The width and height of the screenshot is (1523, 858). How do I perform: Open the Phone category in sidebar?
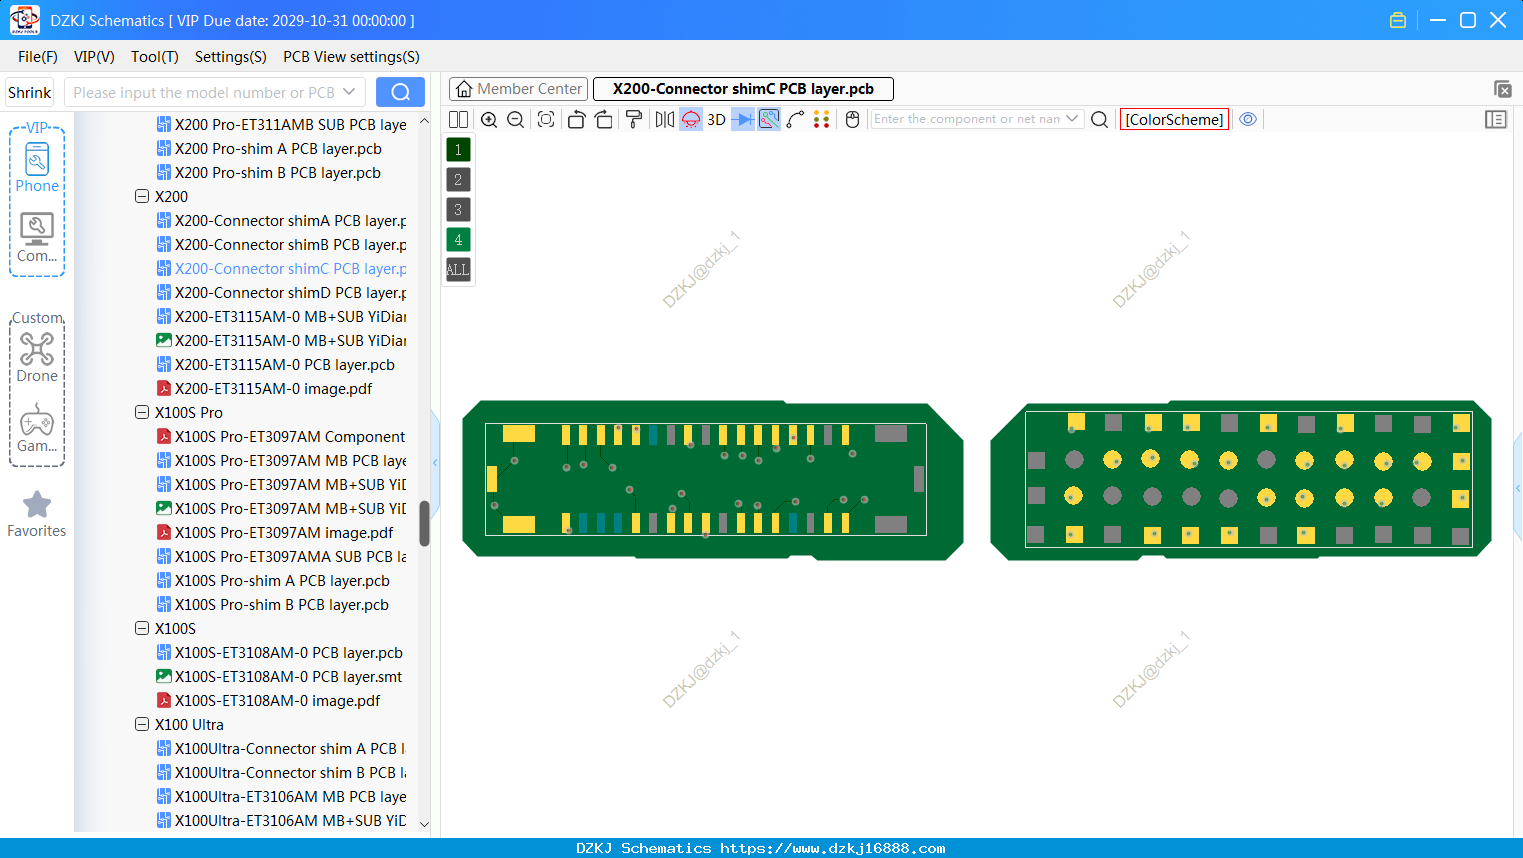pyautogui.click(x=37, y=167)
